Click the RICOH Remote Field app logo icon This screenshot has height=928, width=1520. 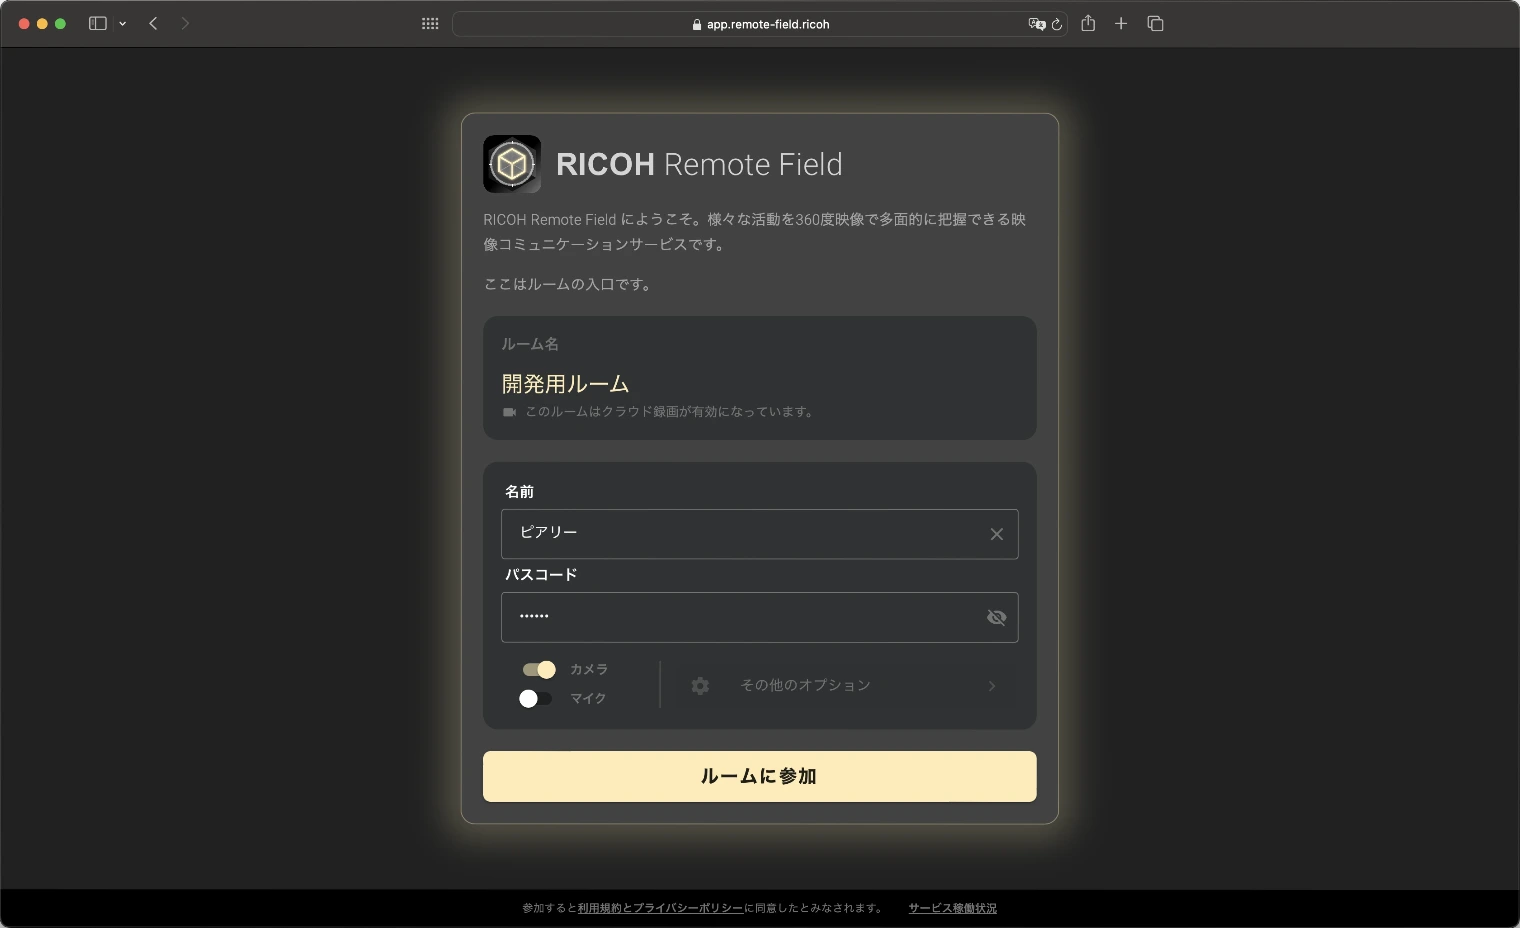512,163
